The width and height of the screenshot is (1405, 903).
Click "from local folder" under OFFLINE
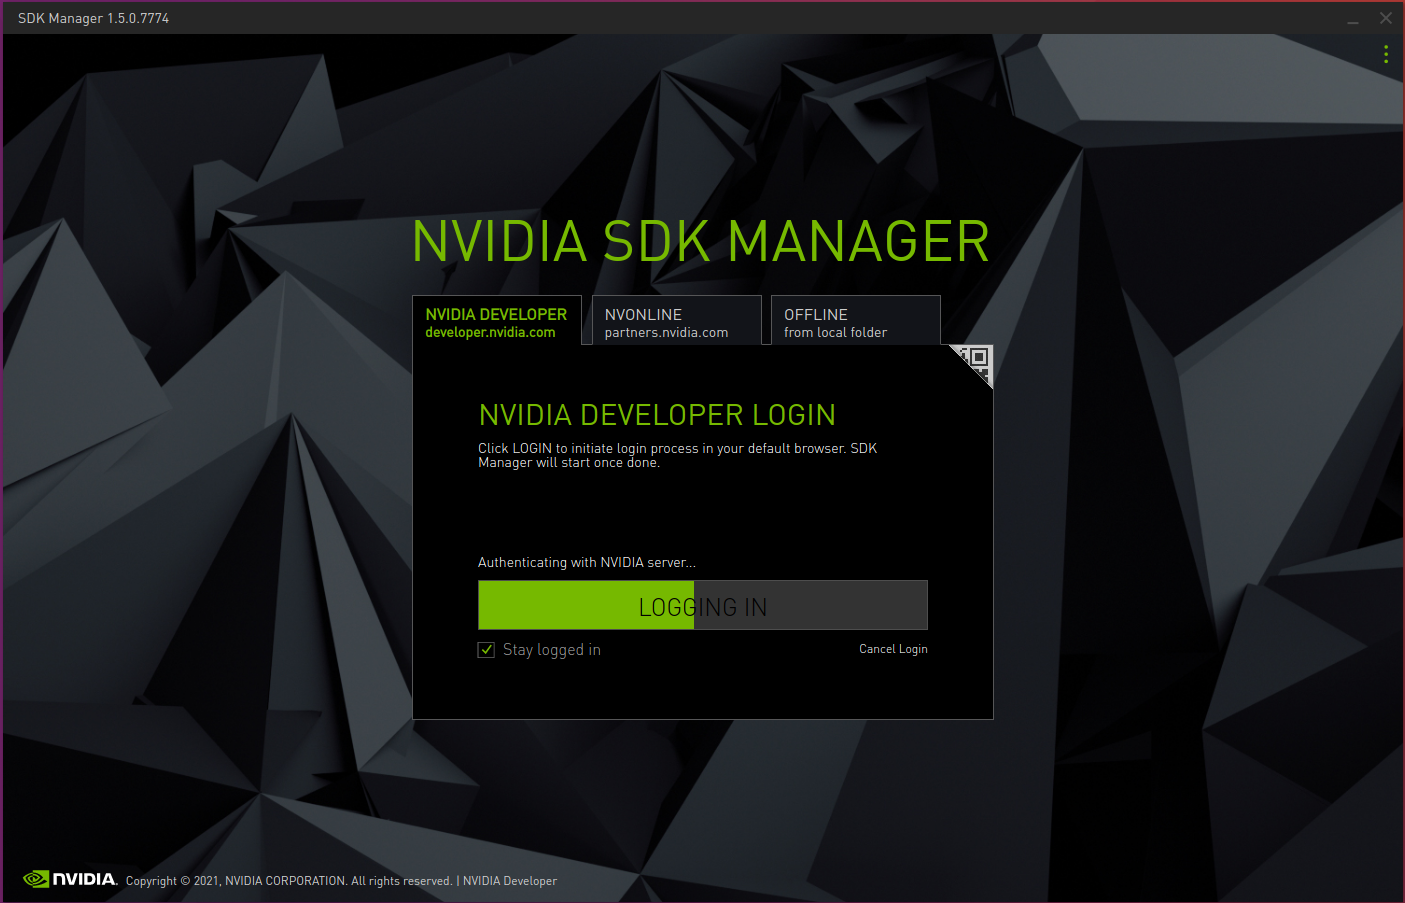(x=835, y=332)
